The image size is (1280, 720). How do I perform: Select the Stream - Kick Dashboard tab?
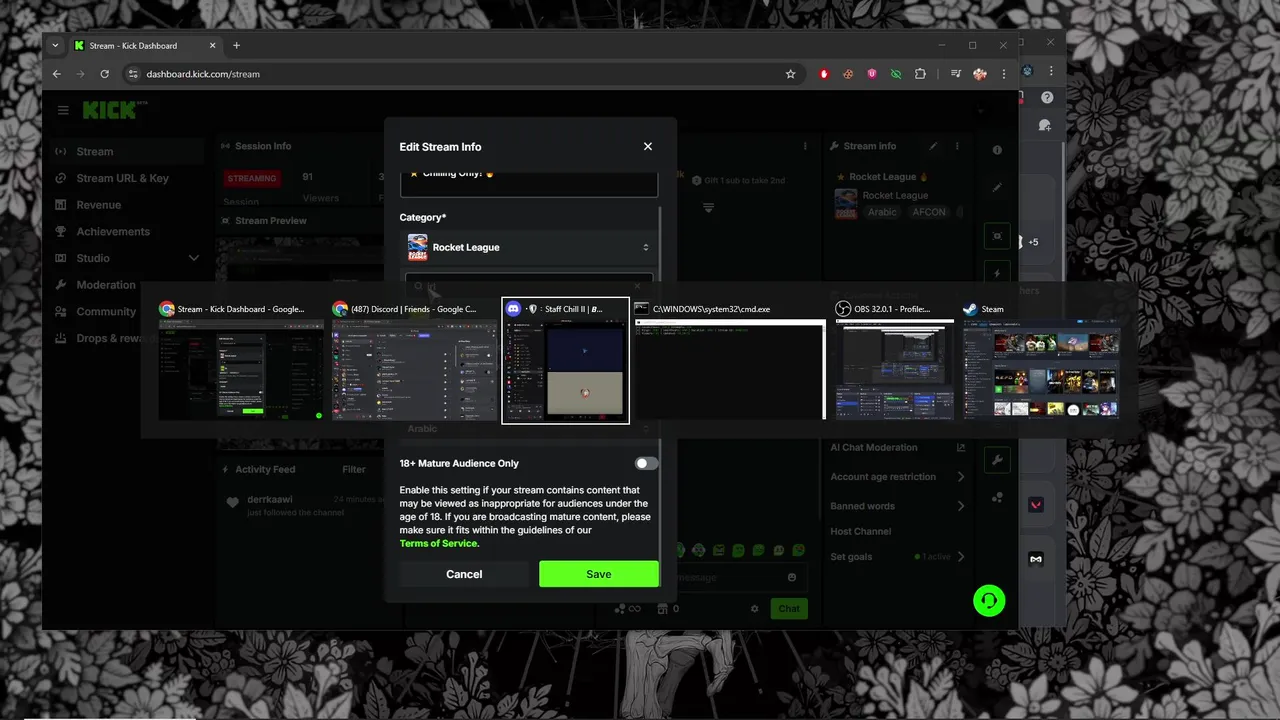click(145, 45)
